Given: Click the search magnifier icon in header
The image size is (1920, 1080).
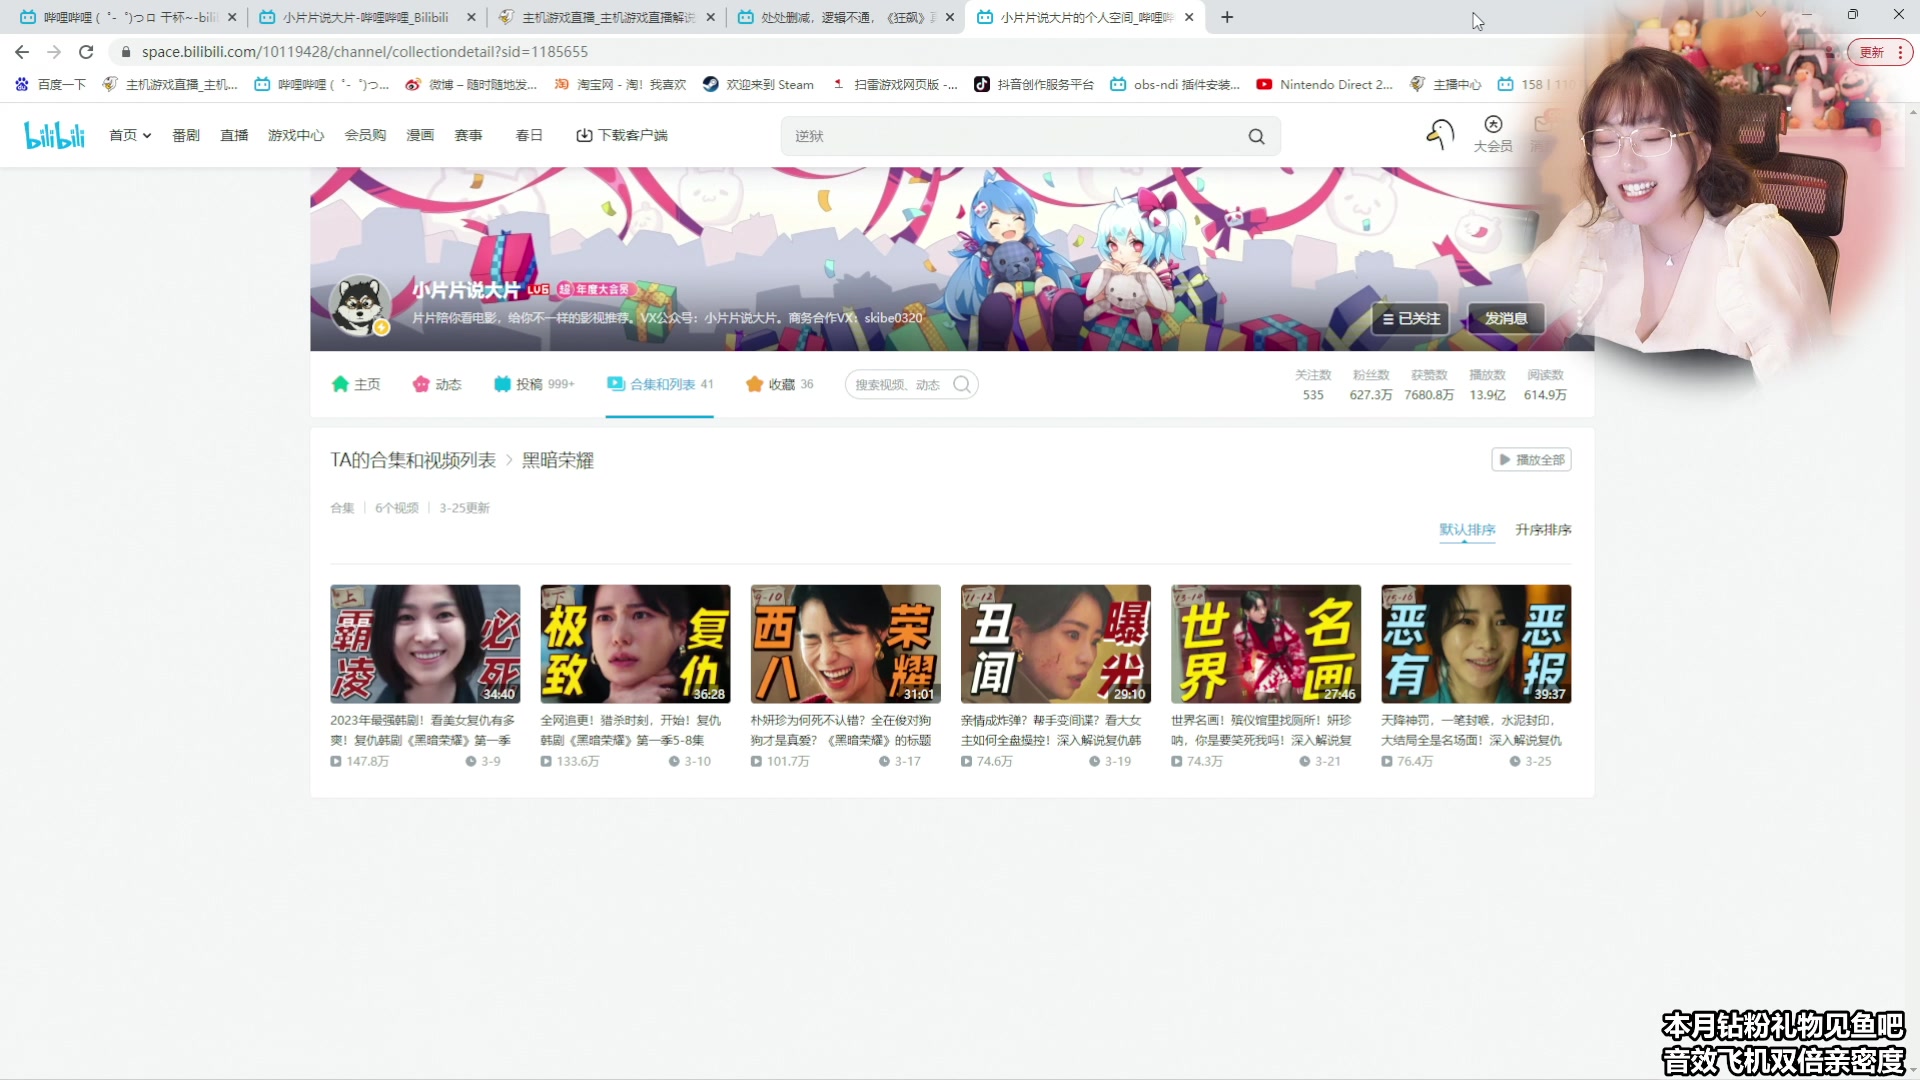Looking at the screenshot, I should click(1256, 136).
